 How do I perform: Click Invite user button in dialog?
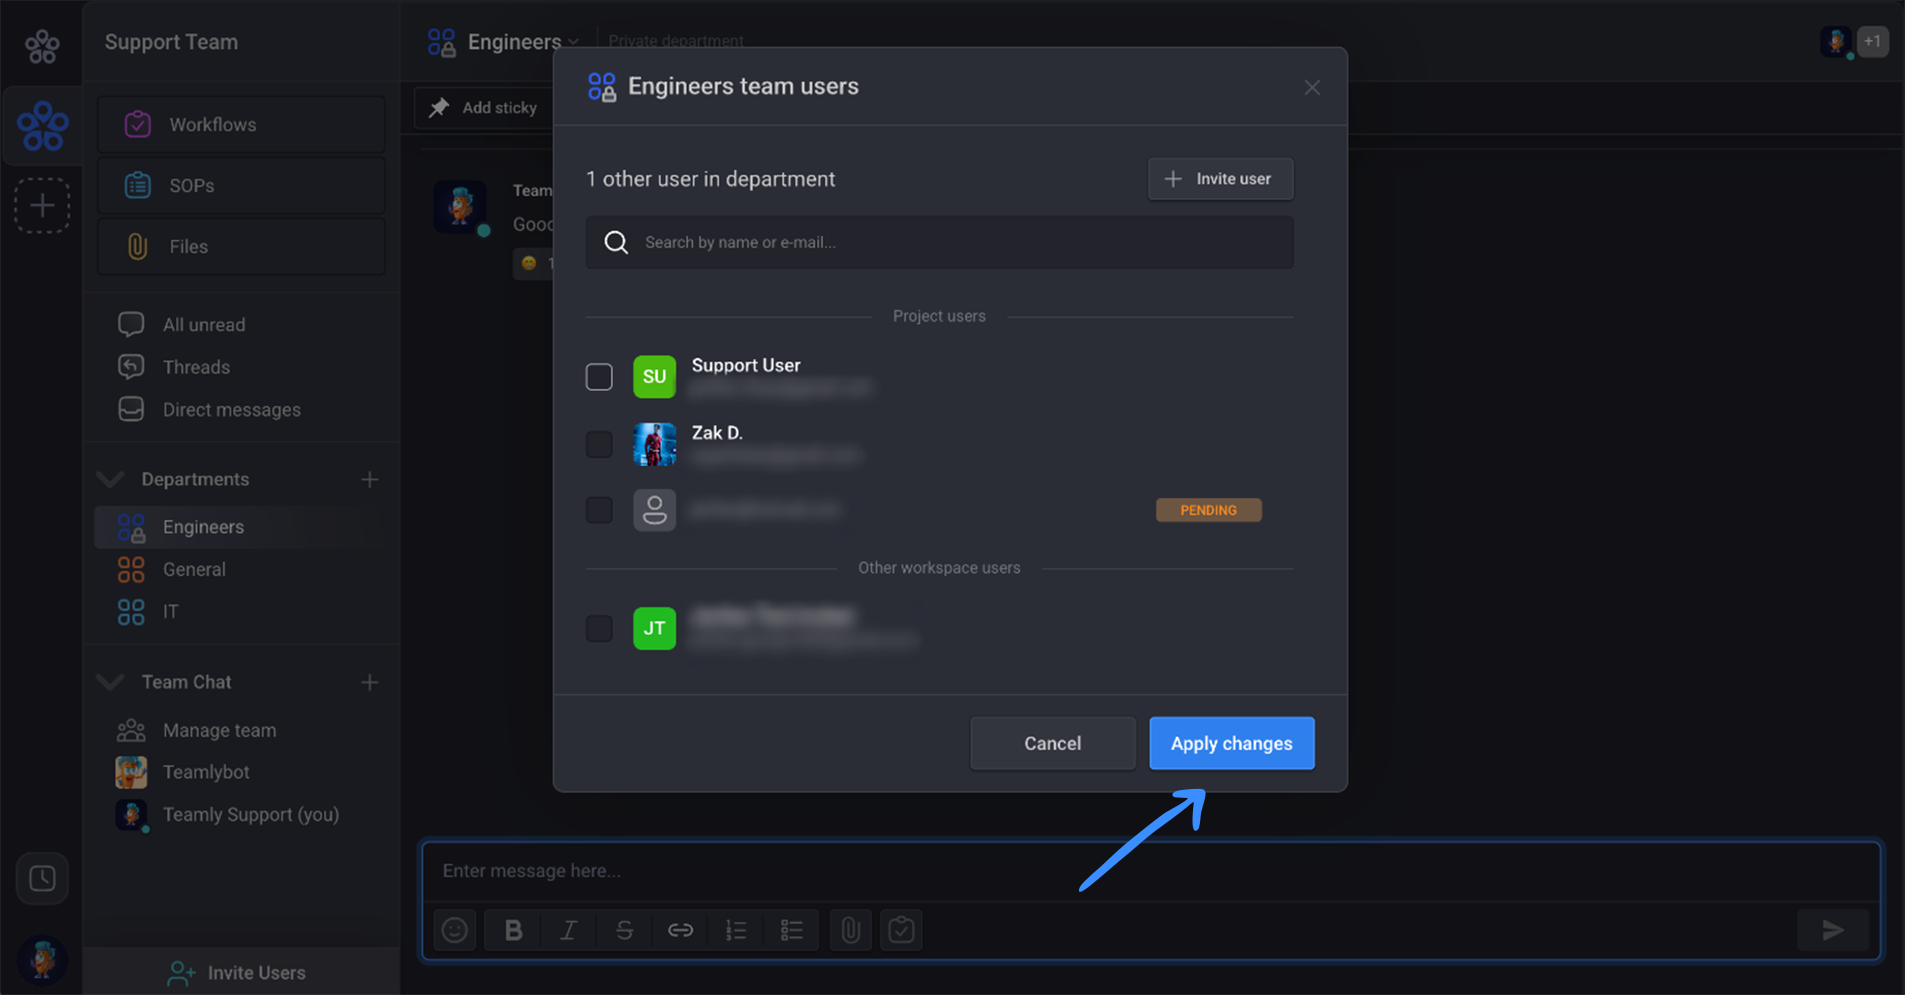click(x=1220, y=179)
